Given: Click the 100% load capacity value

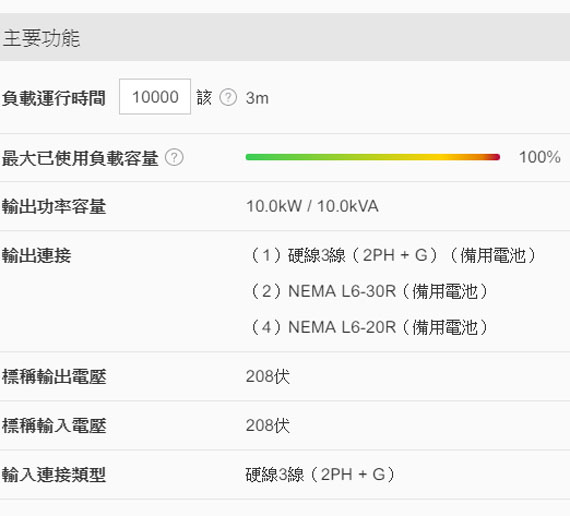Looking at the screenshot, I should click(539, 157).
